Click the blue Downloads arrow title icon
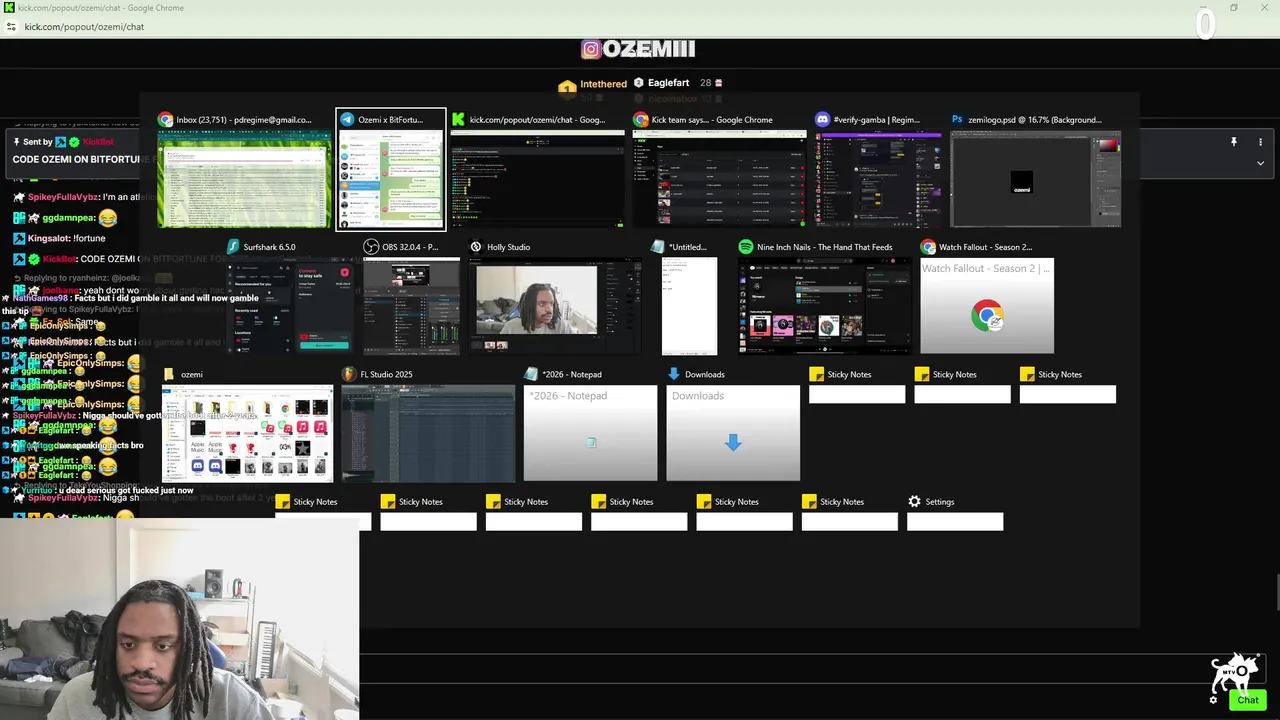This screenshot has width=1280, height=720. (674, 374)
